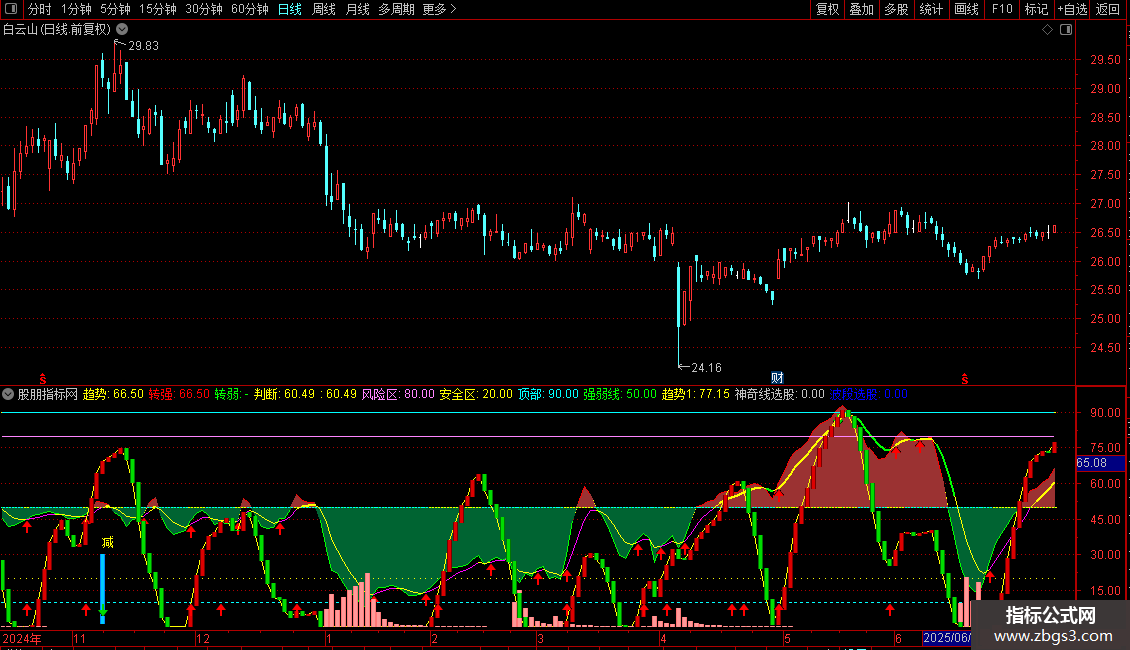This screenshot has width=1130, height=650.
Task: Click the 转强: 66.50 value
Action: click(179, 394)
